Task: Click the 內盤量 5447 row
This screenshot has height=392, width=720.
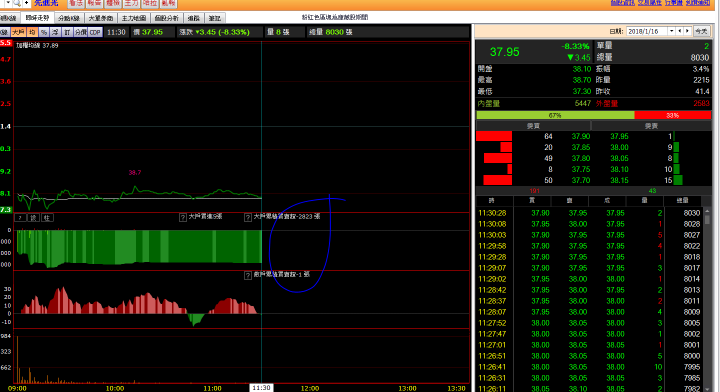Action: (535, 103)
